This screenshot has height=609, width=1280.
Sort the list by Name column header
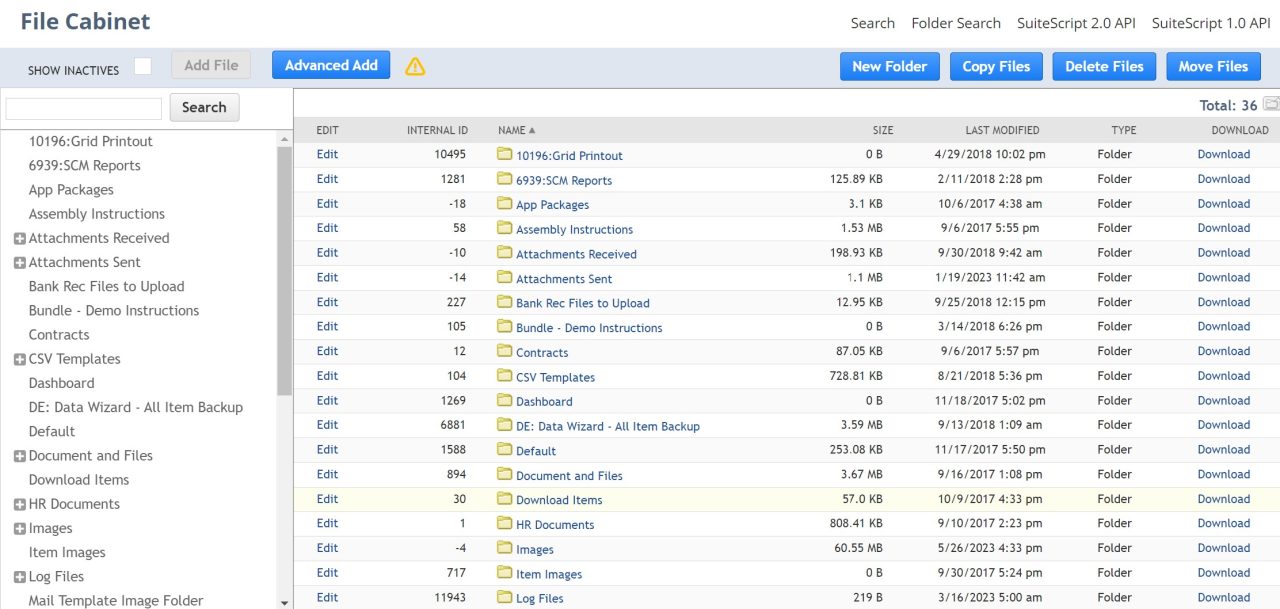511,130
